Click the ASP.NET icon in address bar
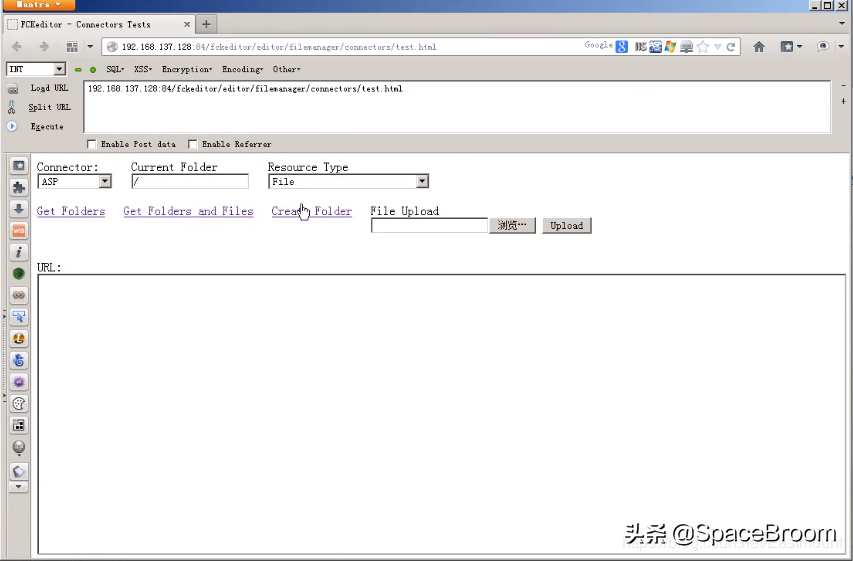Viewport: 853px width, 561px height. pyautogui.click(x=656, y=47)
